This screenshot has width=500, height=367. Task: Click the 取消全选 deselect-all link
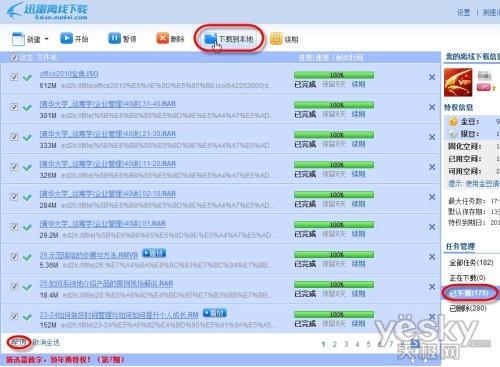(x=46, y=342)
